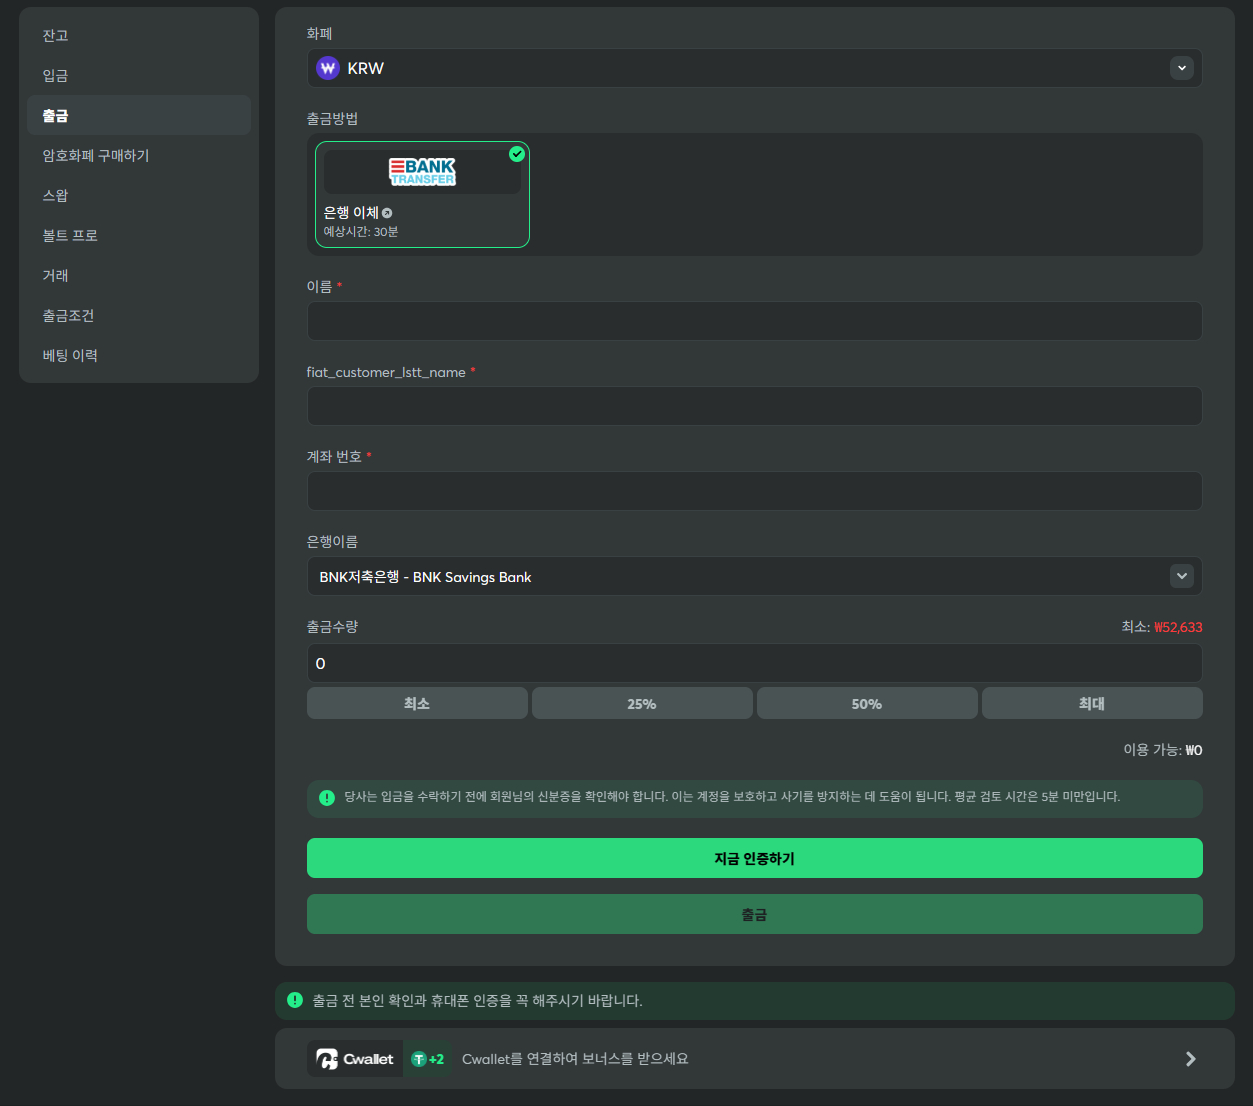Viewport: 1253px width, 1106px height.
Task: Select 출금 in the sidebar
Action: (139, 115)
